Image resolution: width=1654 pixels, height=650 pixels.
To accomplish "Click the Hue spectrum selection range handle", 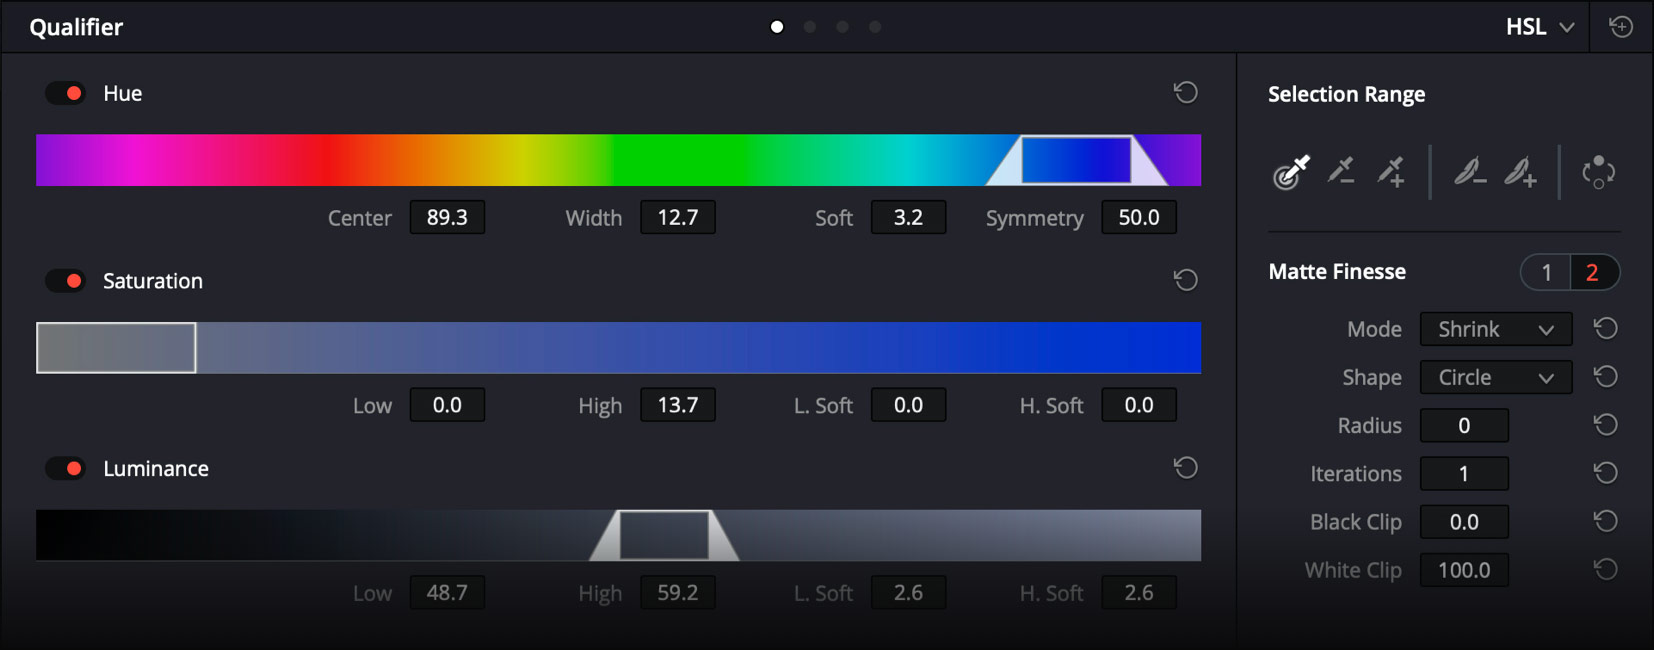I will (x=1076, y=160).
